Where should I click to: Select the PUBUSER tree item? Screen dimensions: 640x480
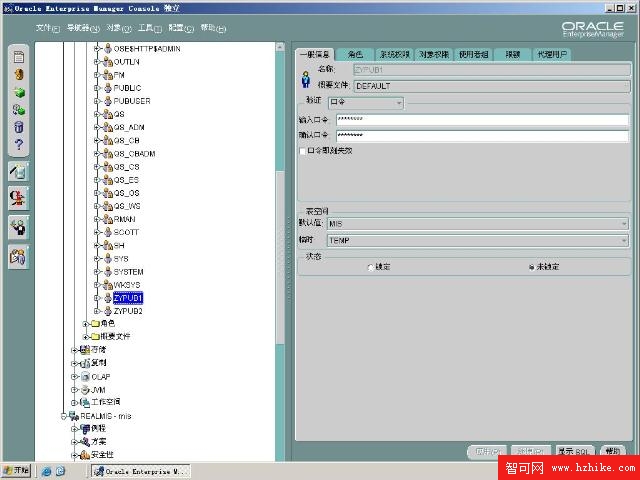pos(132,101)
